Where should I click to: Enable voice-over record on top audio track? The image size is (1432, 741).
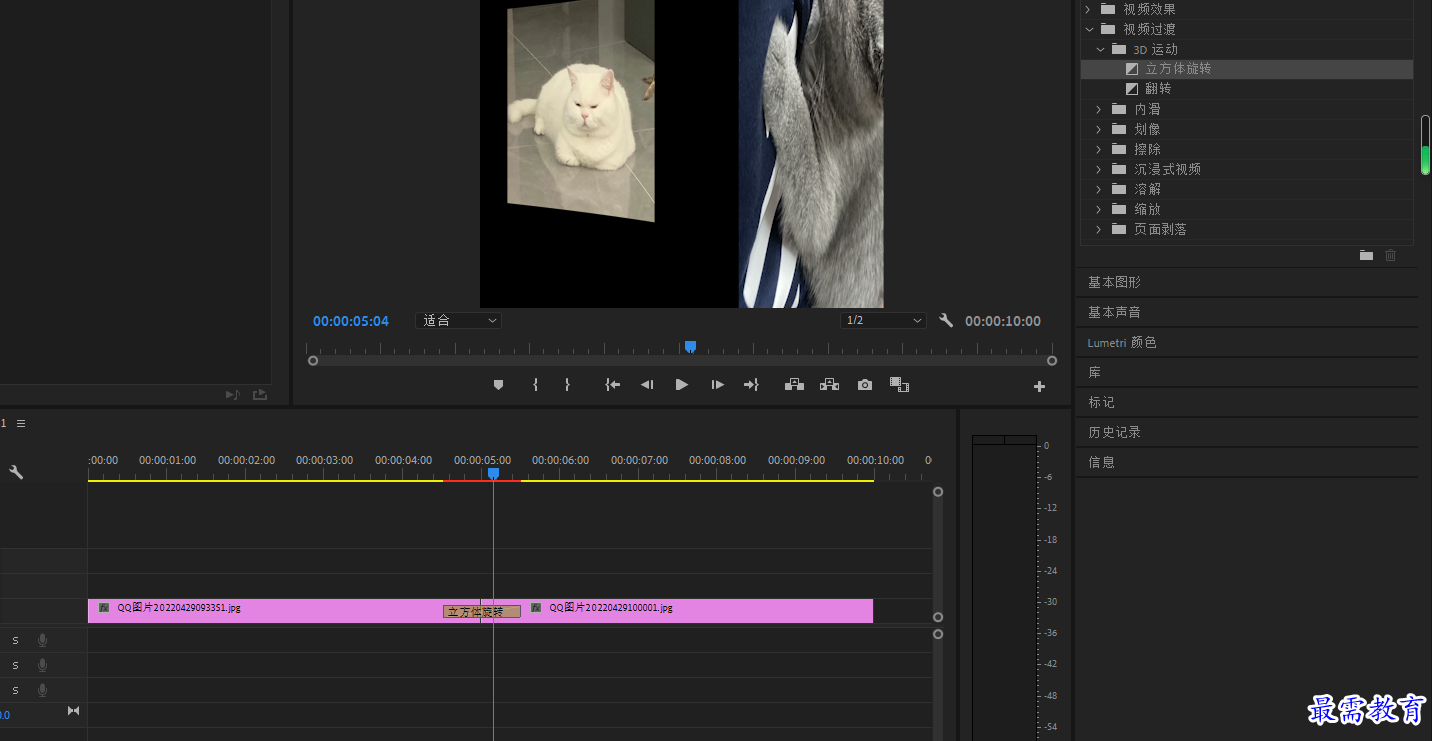click(x=42, y=640)
